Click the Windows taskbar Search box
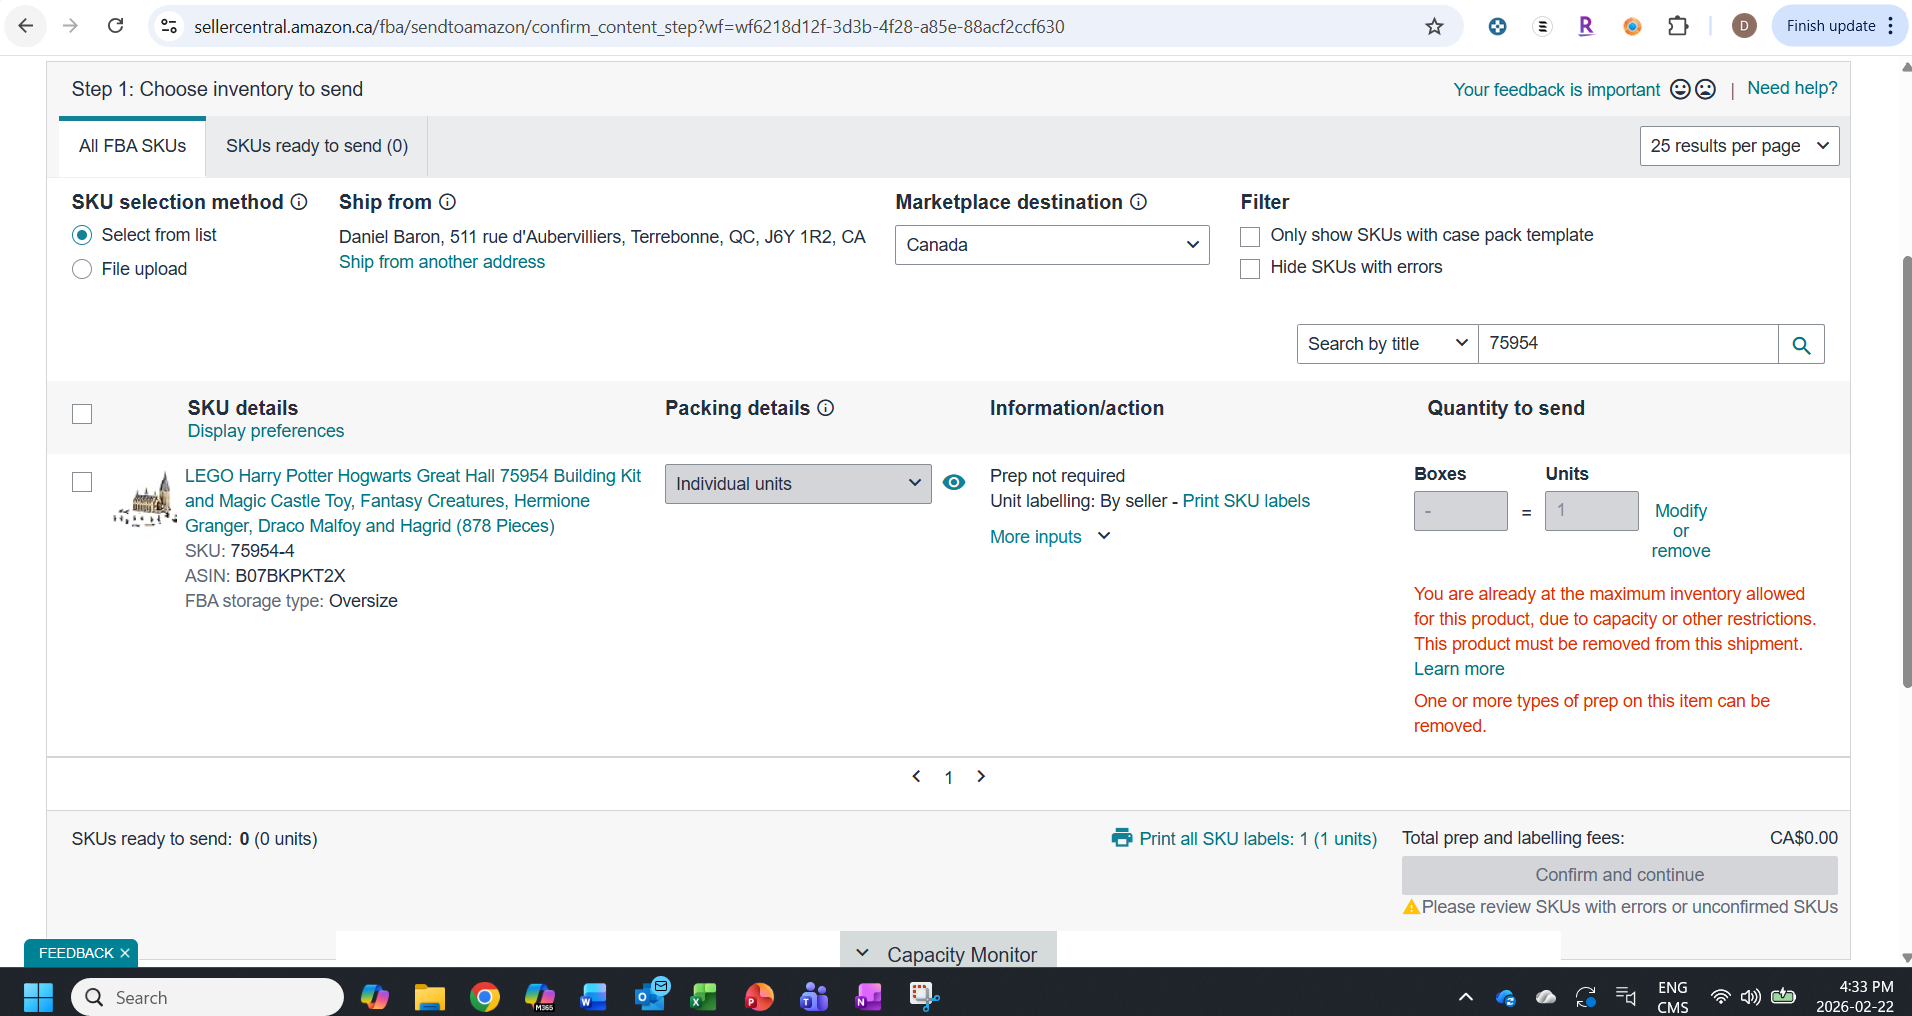This screenshot has width=1912, height=1016. [207, 997]
